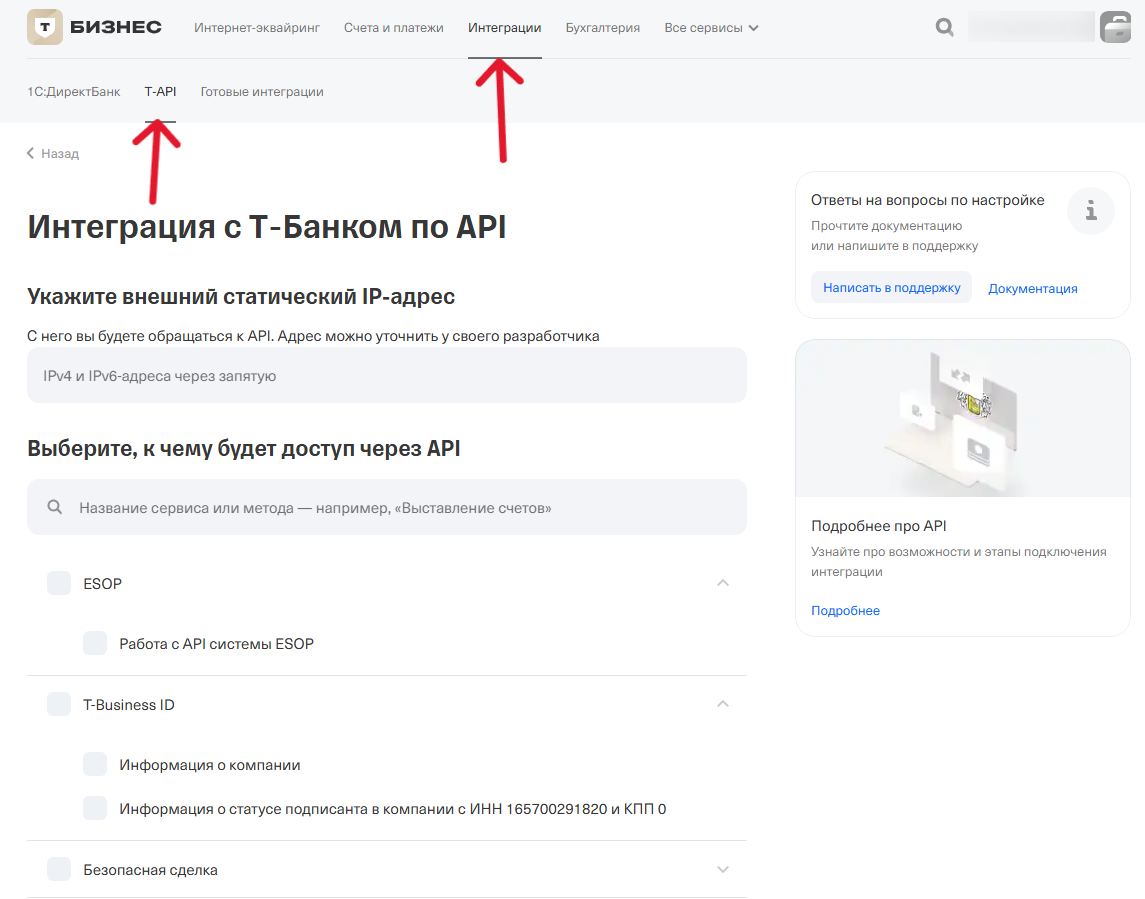The height and width of the screenshot is (899, 1145).
Task: Check the Информация о компании box
Action: [x=95, y=765]
